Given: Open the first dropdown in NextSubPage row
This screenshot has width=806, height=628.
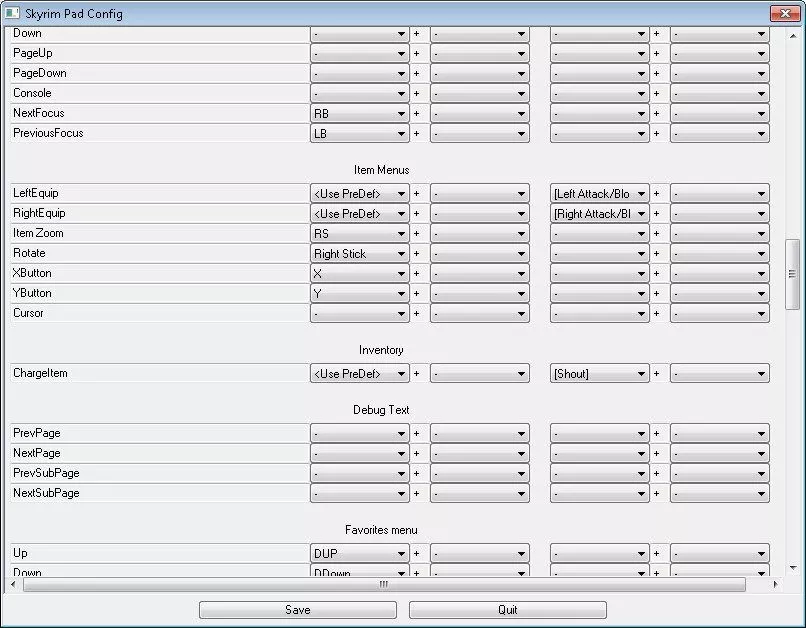Looking at the screenshot, I should pyautogui.click(x=359, y=494).
